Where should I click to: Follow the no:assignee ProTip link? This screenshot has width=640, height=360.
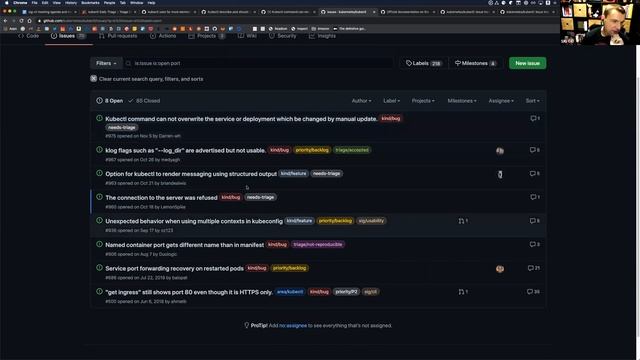point(293,326)
